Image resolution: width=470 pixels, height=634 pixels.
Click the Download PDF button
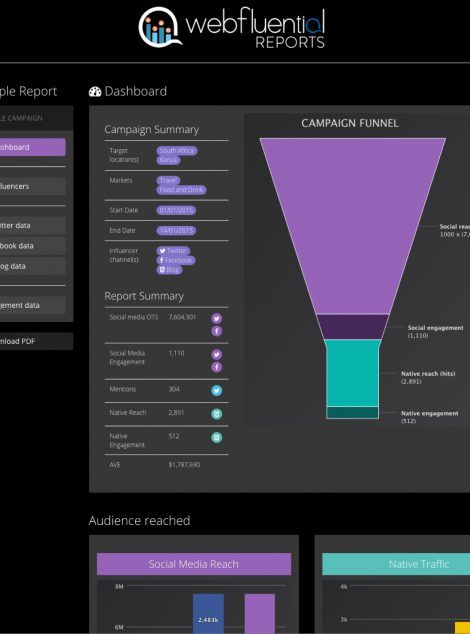click(36, 341)
